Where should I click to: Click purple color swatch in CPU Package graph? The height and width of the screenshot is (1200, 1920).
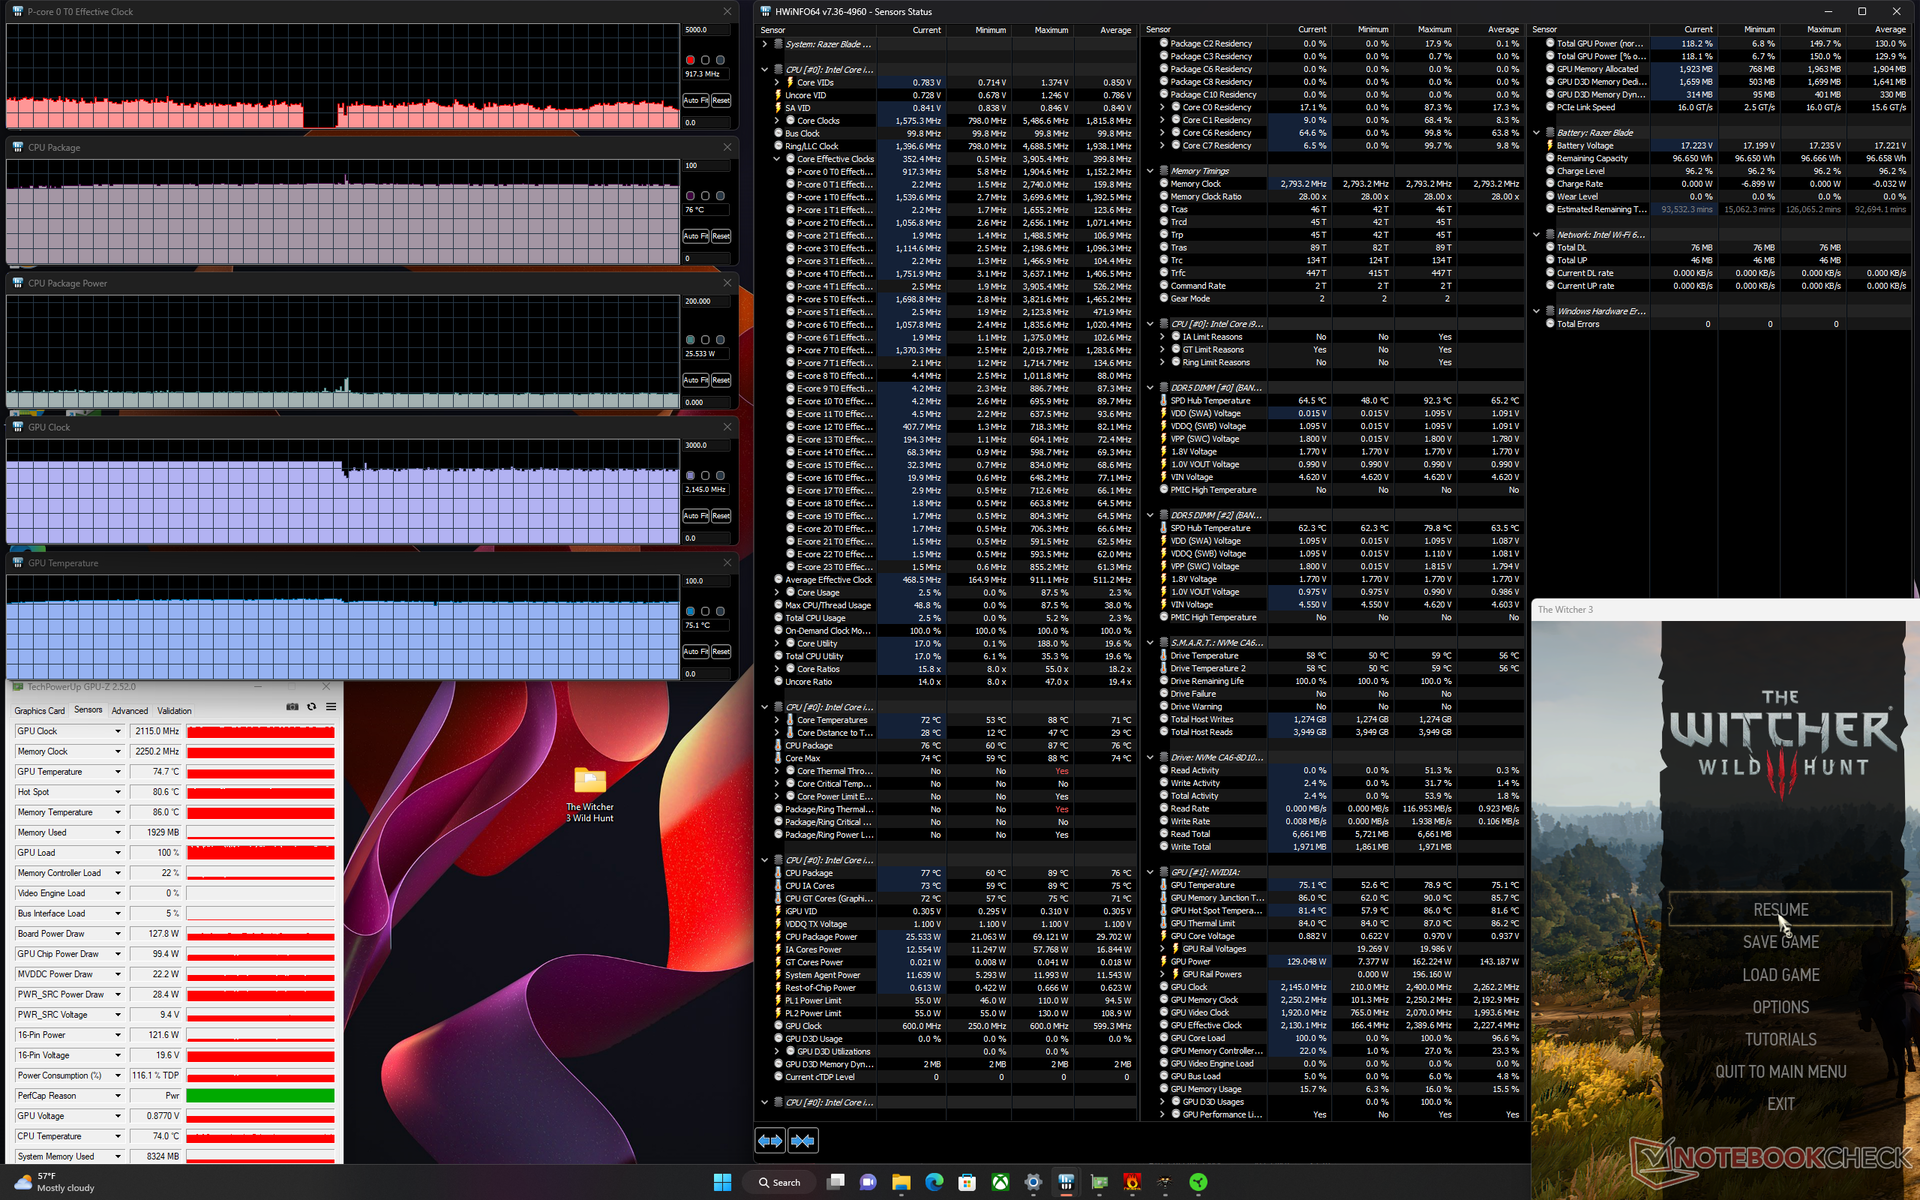click(x=690, y=196)
